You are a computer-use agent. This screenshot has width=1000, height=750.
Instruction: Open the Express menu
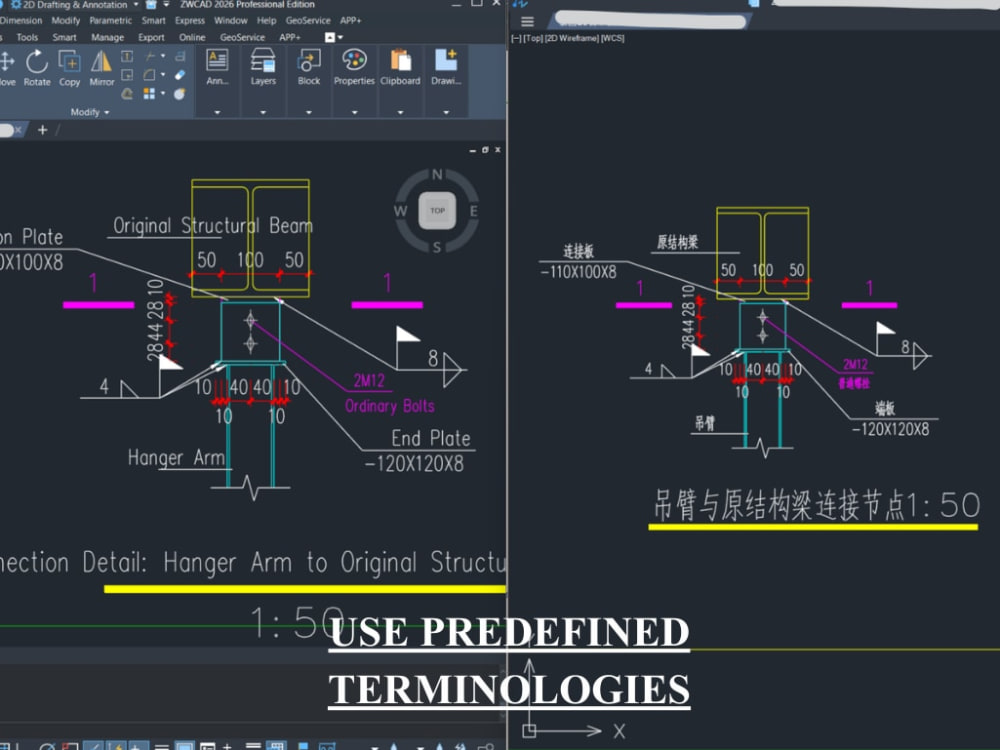(x=189, y=20)
